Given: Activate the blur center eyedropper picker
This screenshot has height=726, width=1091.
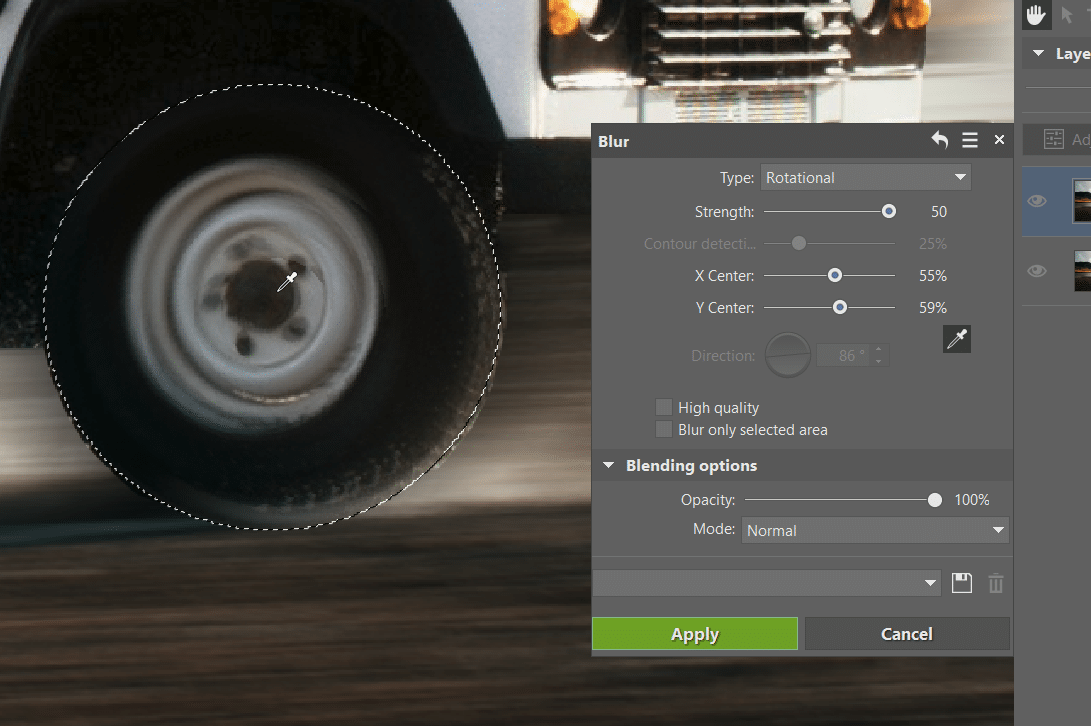Looking at the screenshot, I should click(x=956, y=339).
